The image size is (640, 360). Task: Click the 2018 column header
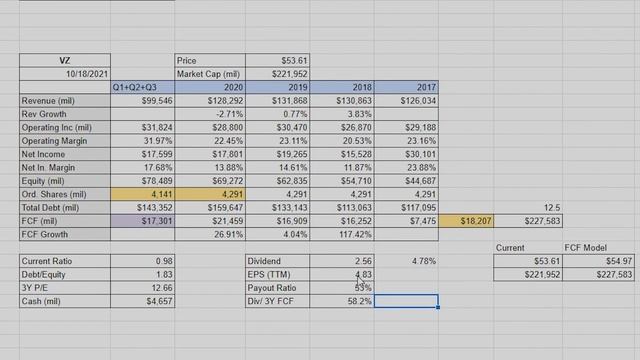(342, 87)
